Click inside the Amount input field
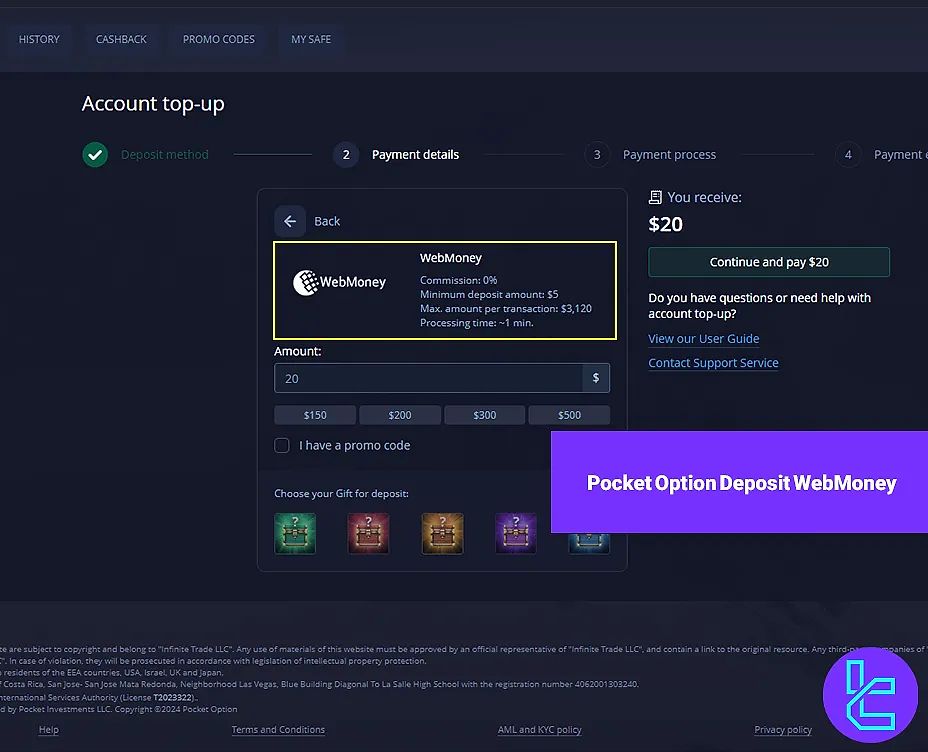This screenshot has width=928, height=752. click(x=430, y=379)
